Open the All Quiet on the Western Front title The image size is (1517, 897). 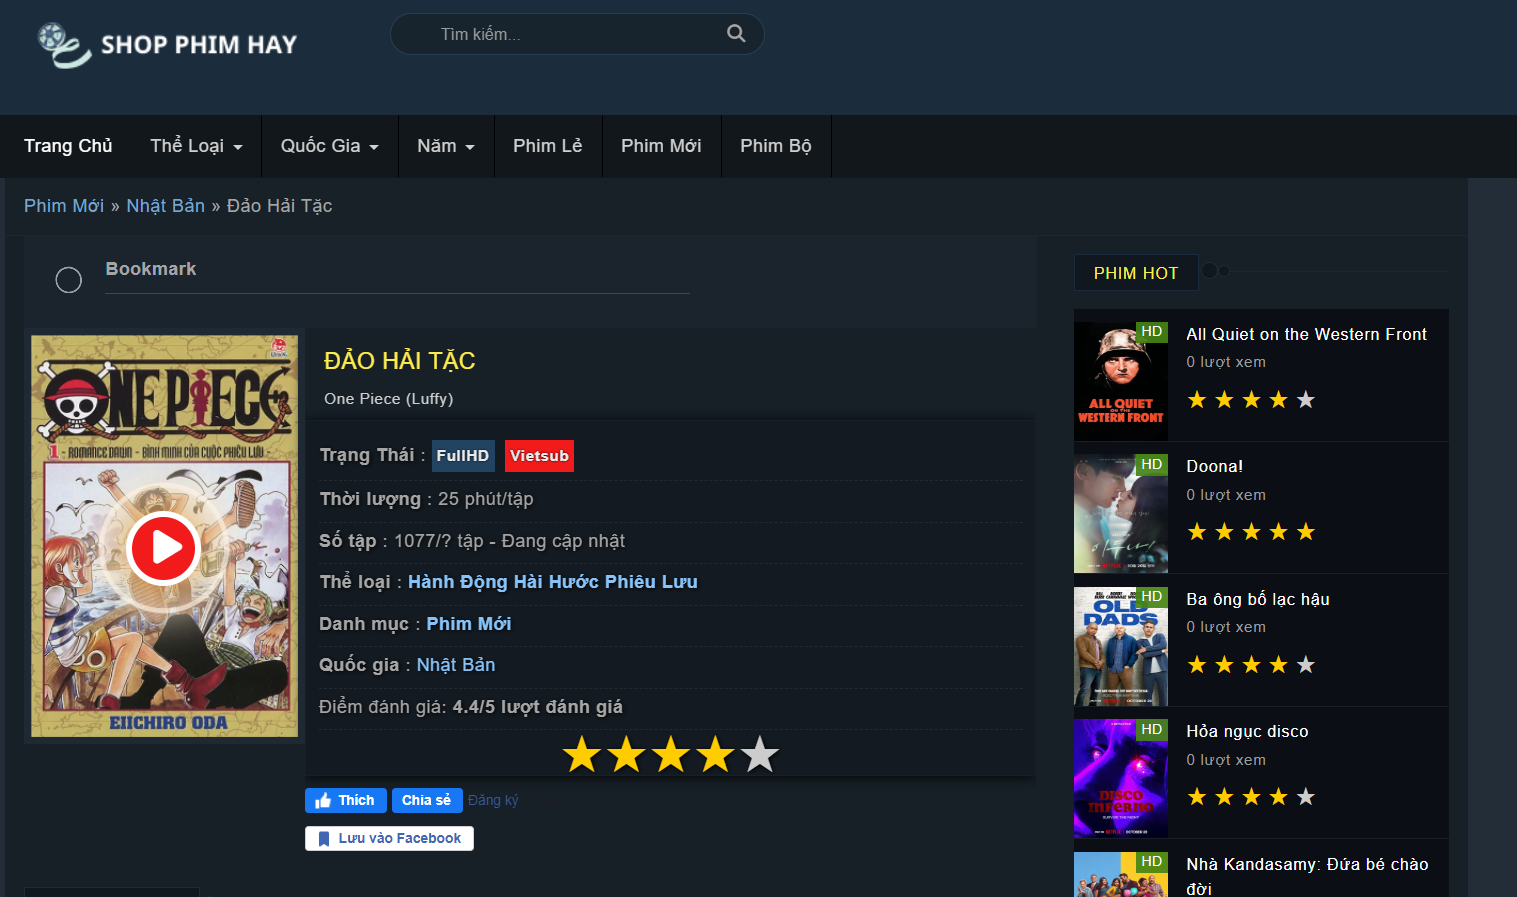click(1307, 334)
